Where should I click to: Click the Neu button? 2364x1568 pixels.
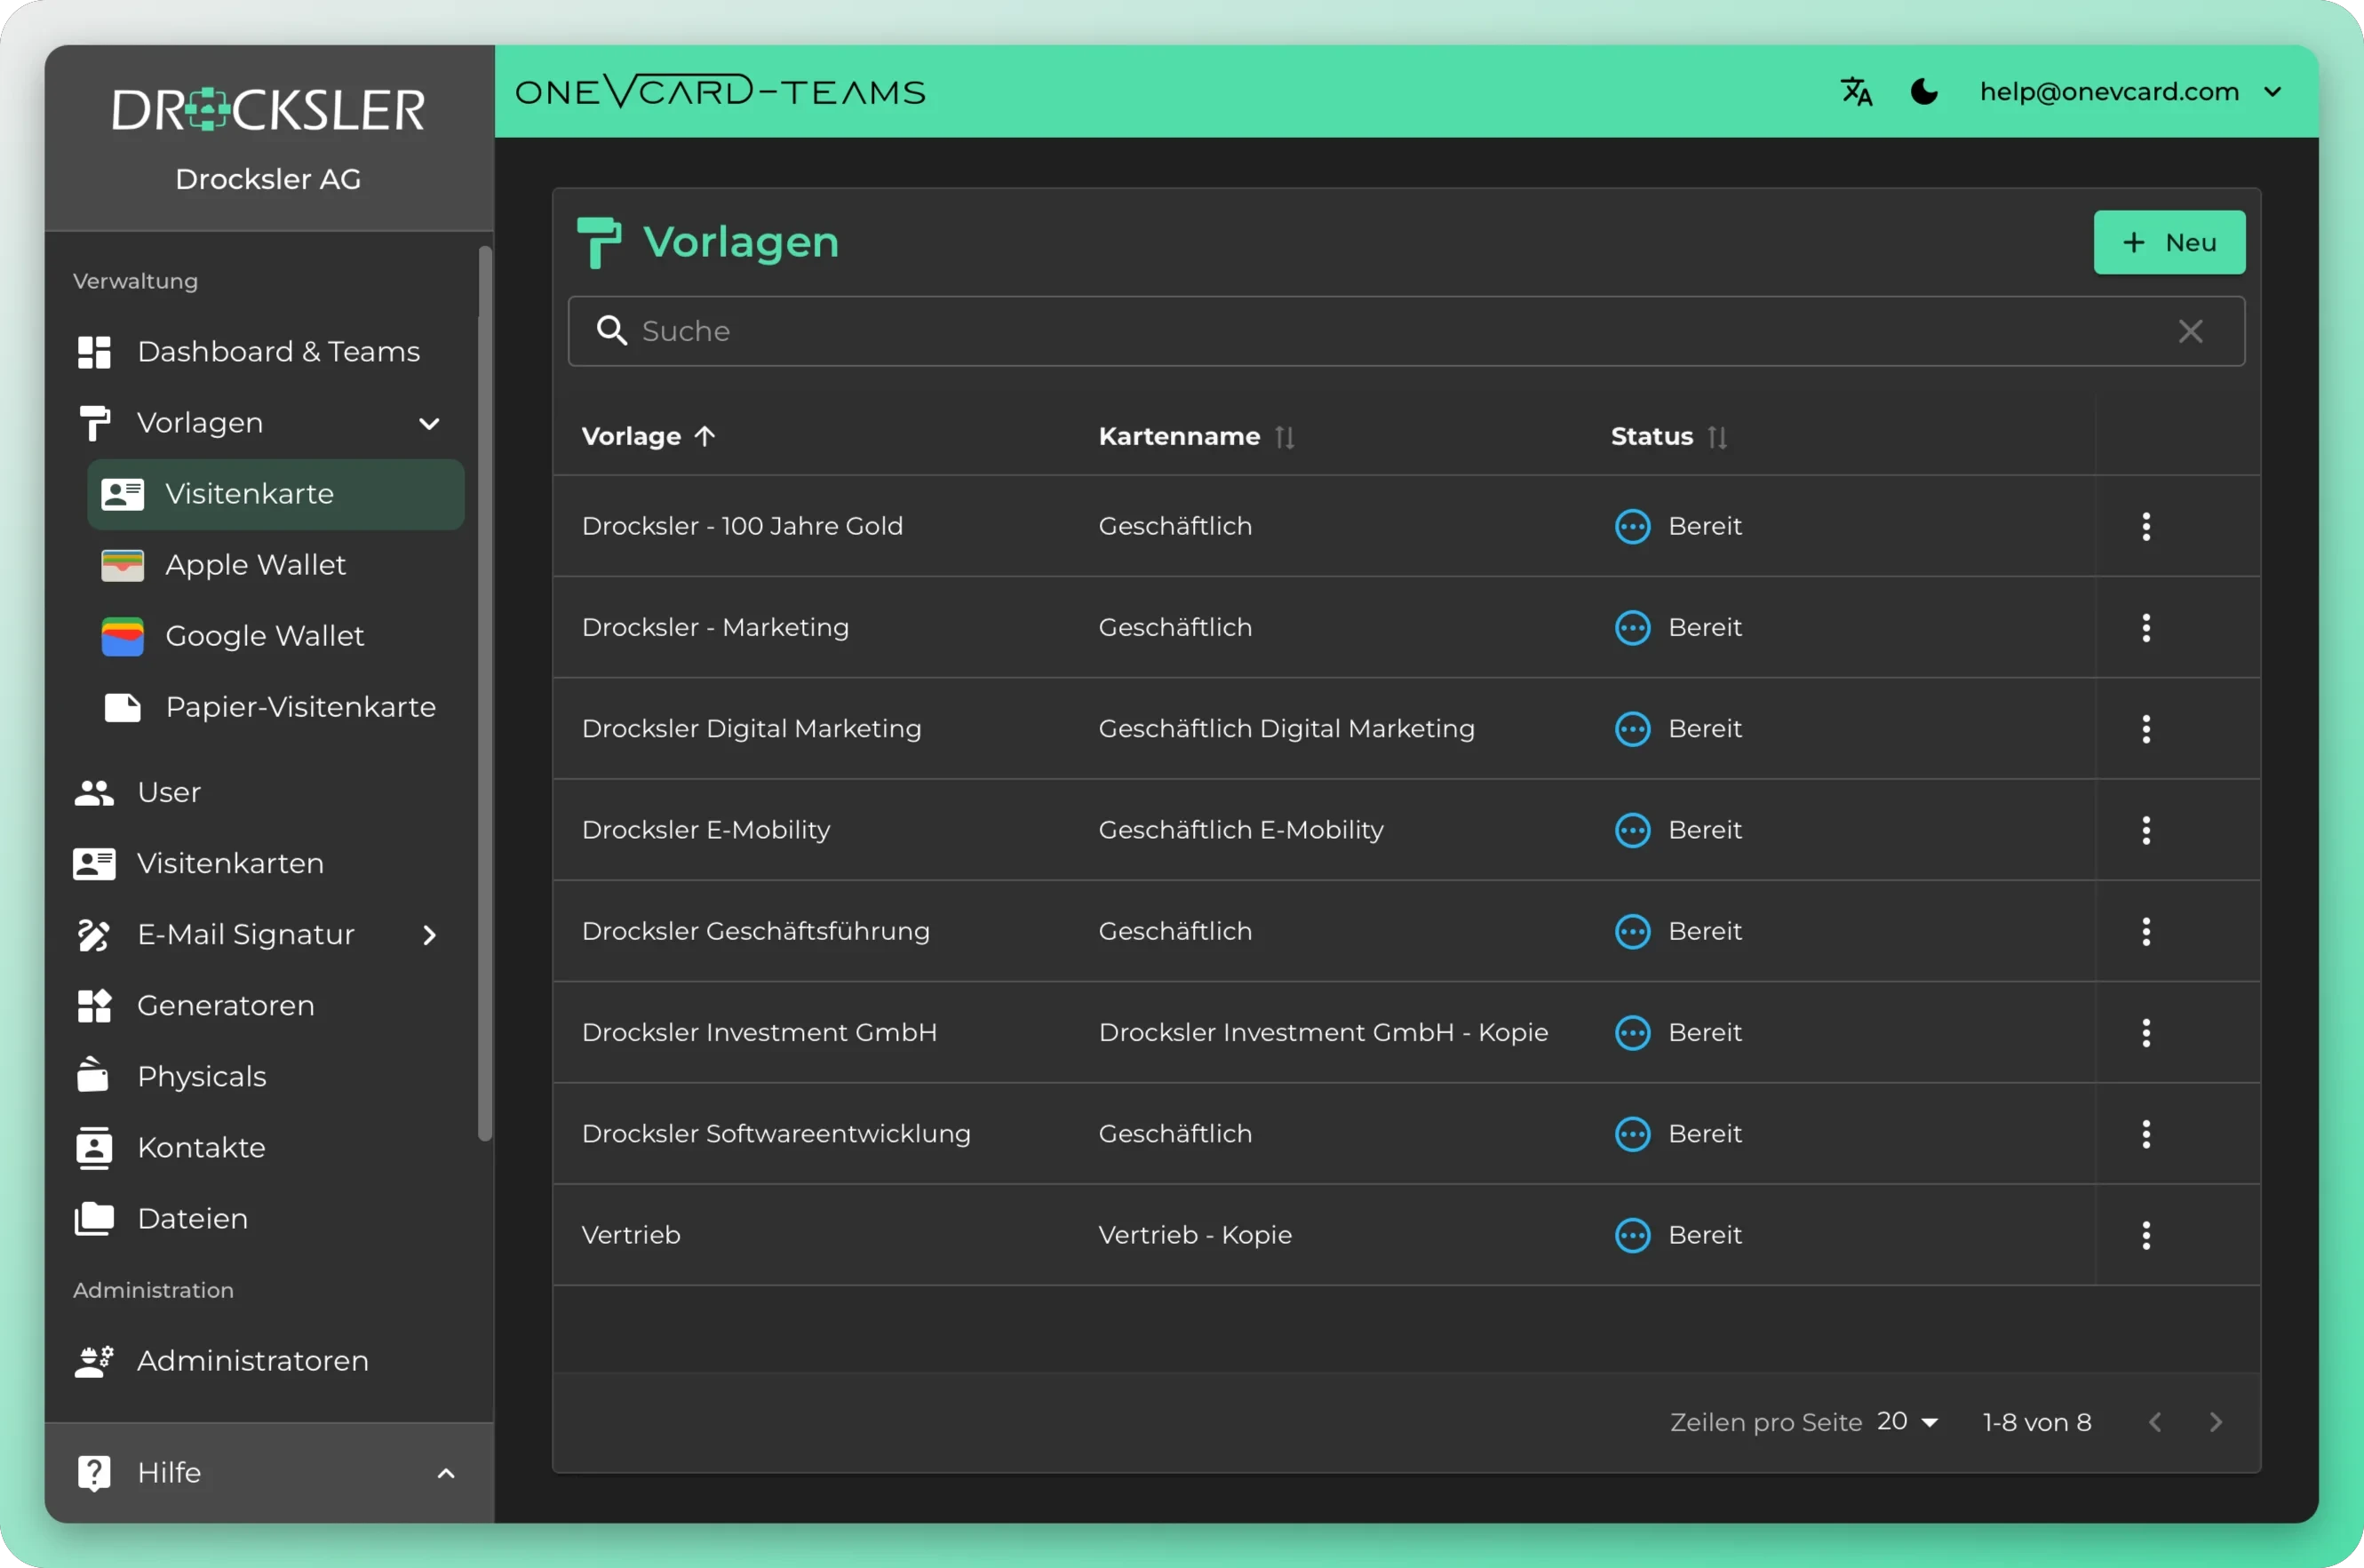click(x=2169, y=242)
